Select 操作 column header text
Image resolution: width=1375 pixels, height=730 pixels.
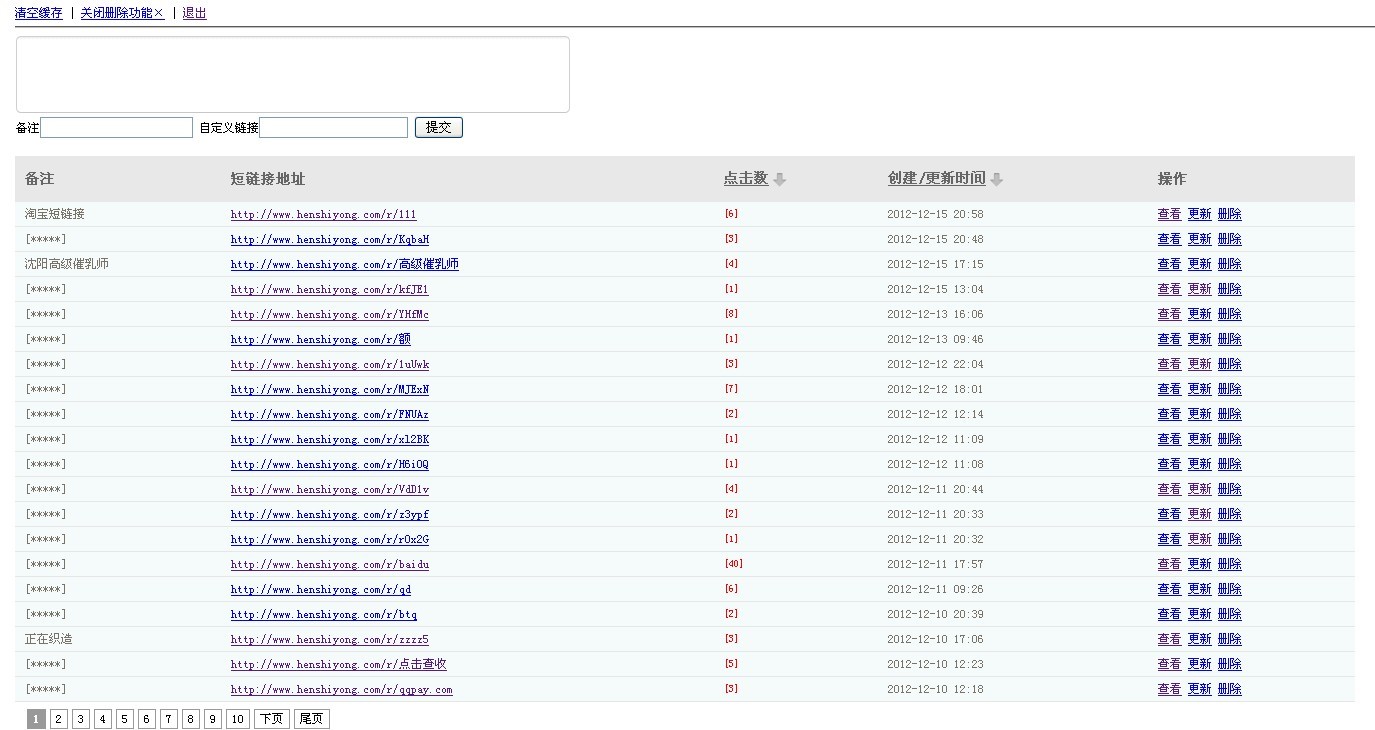tap(1172, 178)
